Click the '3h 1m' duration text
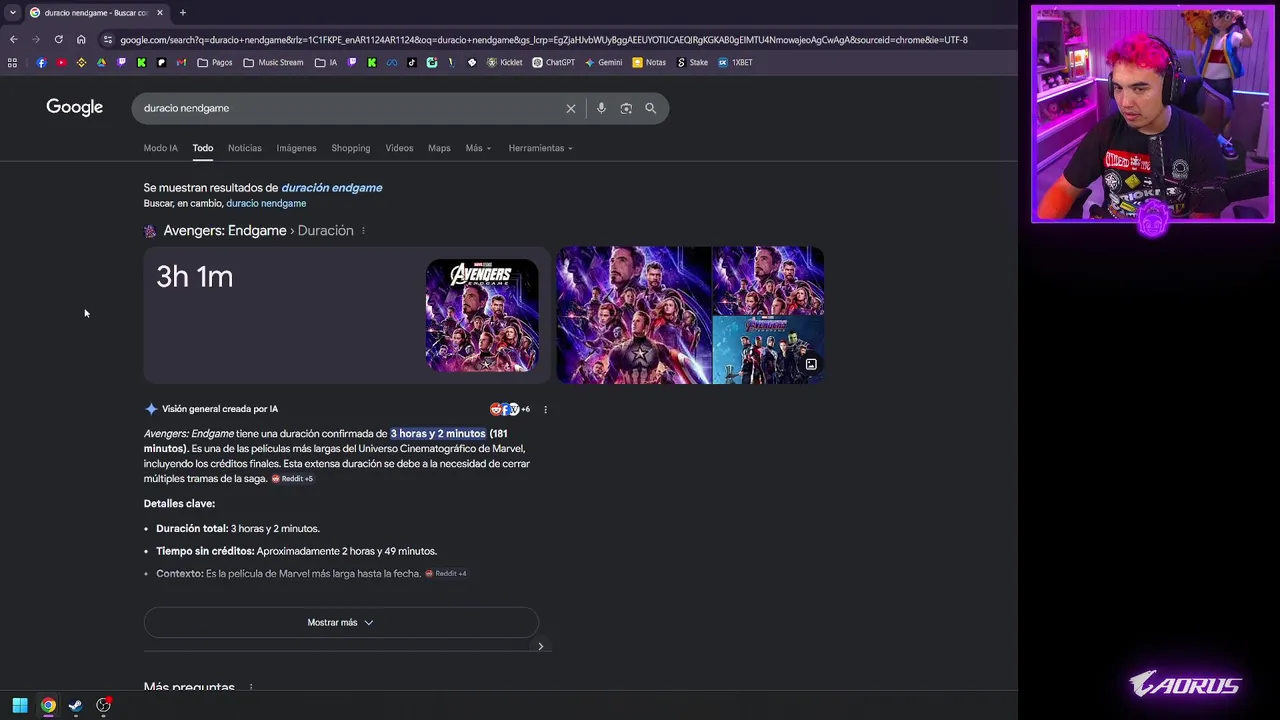This screenshot has width=1280, height=720. pyautogui.click(x=195, y=277)
